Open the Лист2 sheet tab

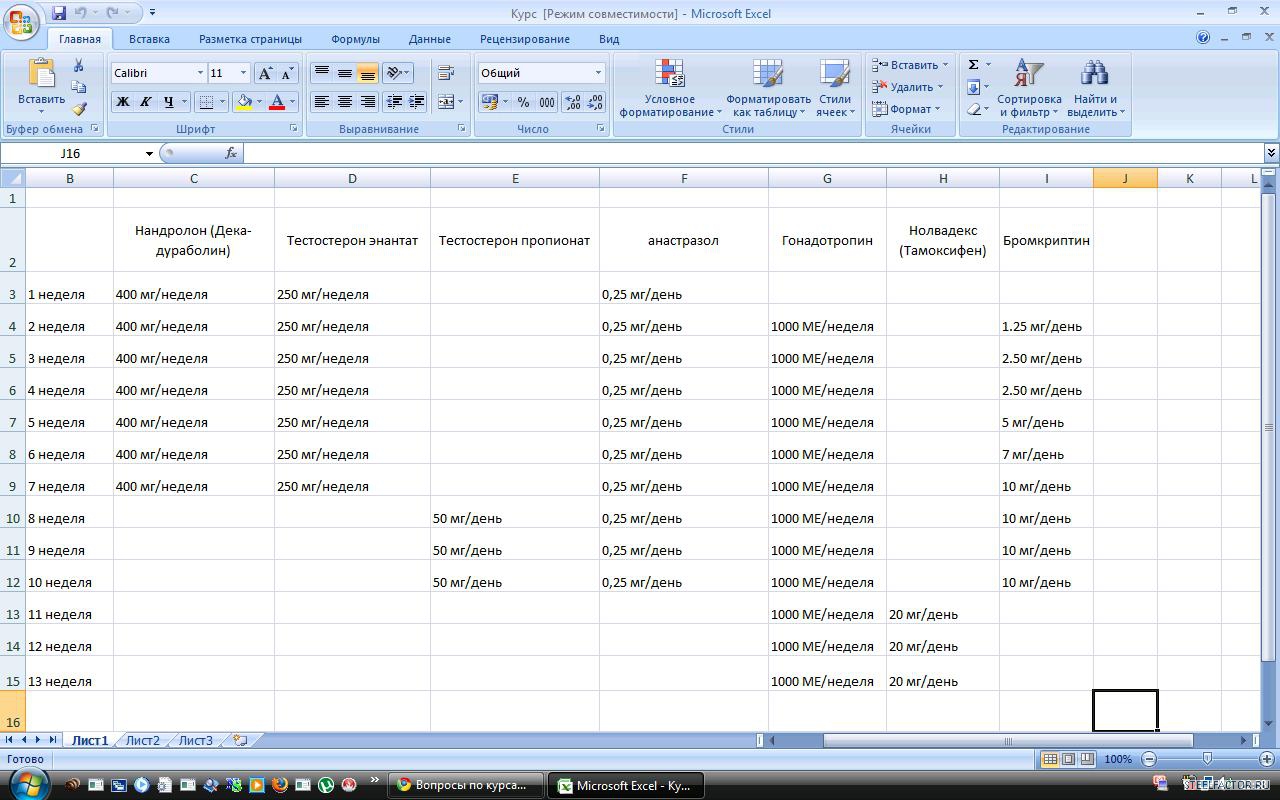tap(142, 740)
